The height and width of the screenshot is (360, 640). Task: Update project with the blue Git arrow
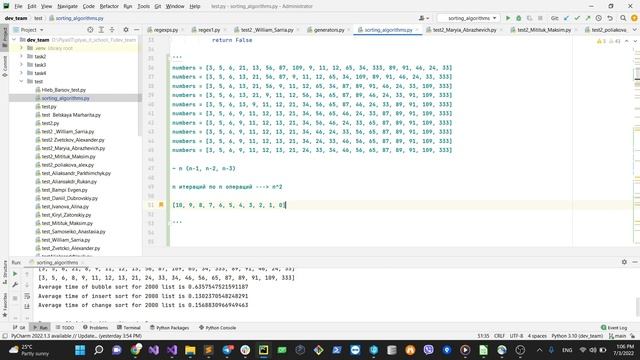coord(567,18)
